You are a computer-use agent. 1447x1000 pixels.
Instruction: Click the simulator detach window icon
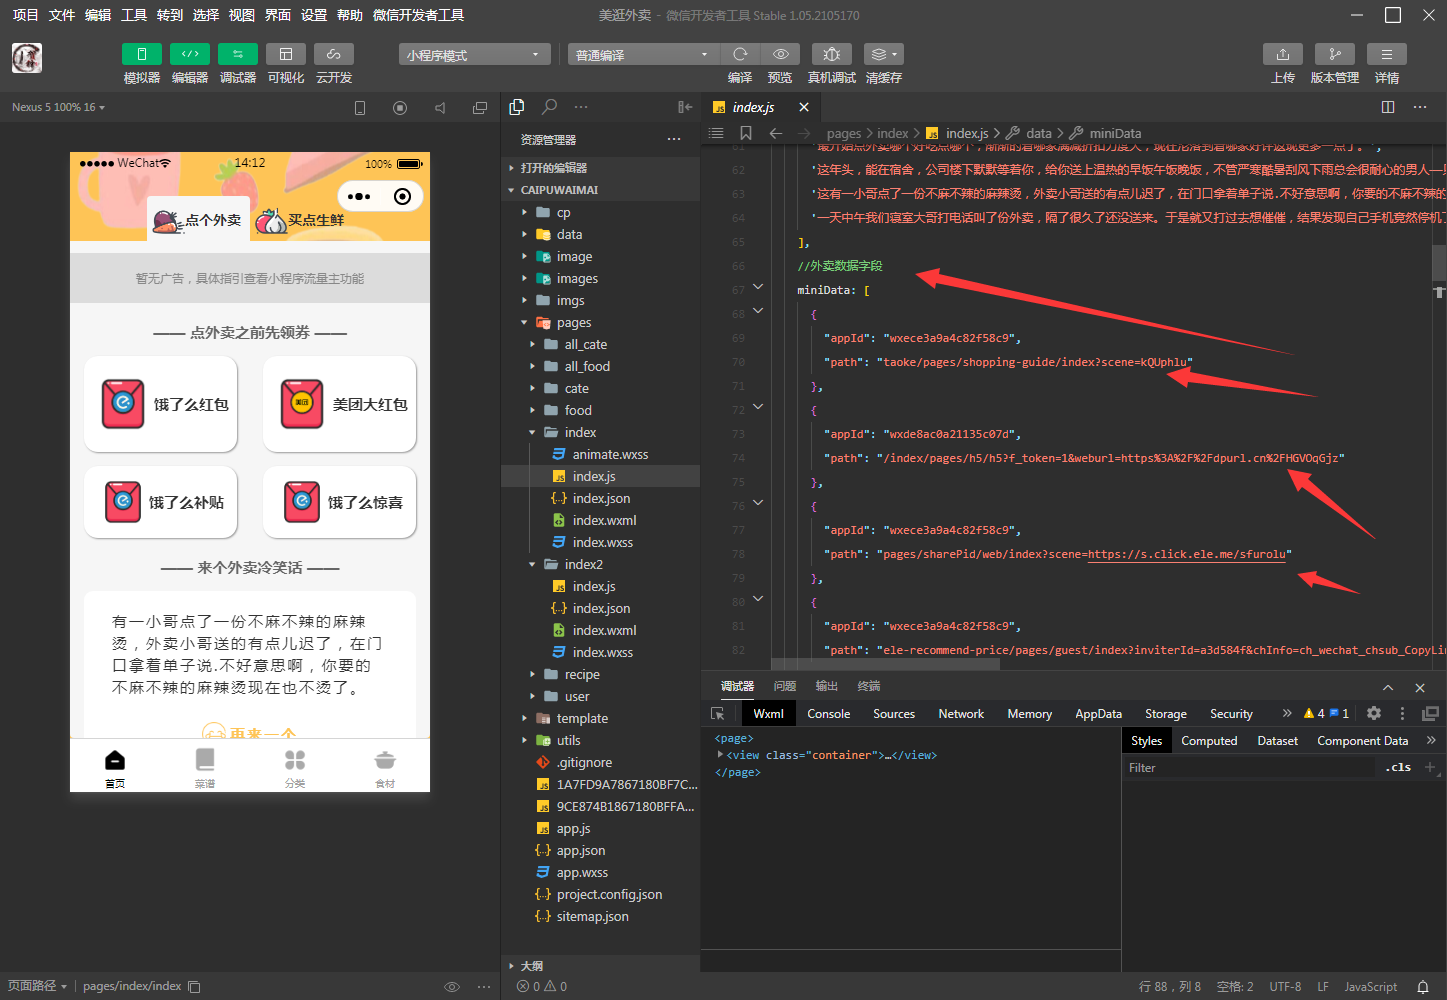(x=480, y=107)
